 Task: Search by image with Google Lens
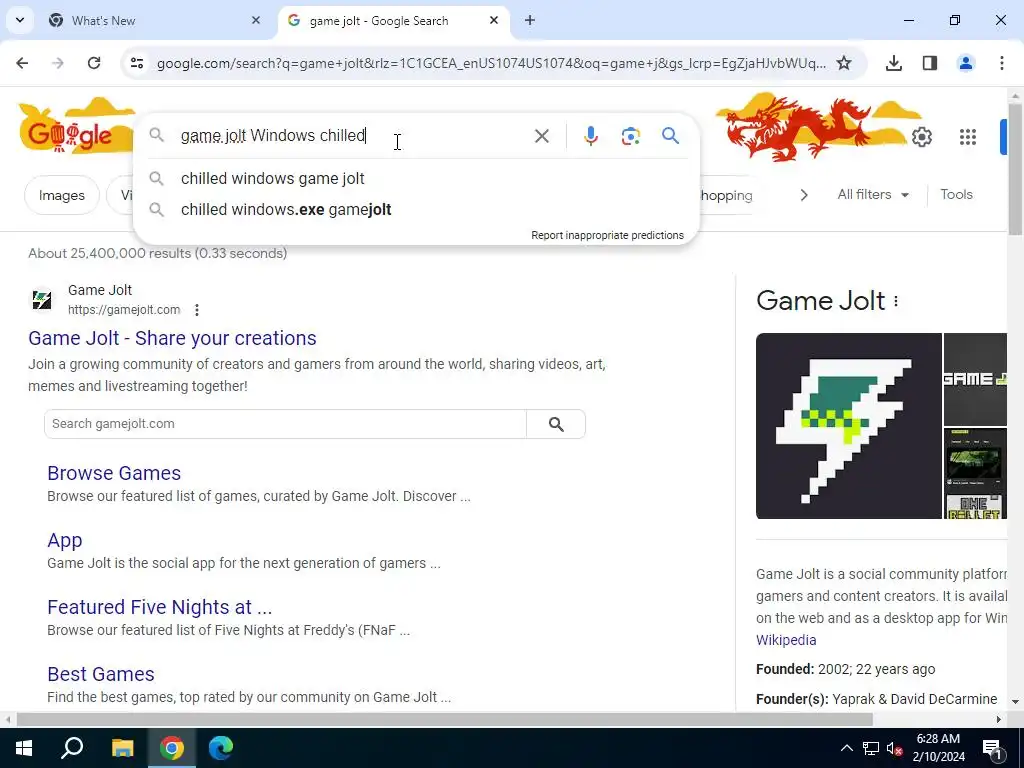631,136
